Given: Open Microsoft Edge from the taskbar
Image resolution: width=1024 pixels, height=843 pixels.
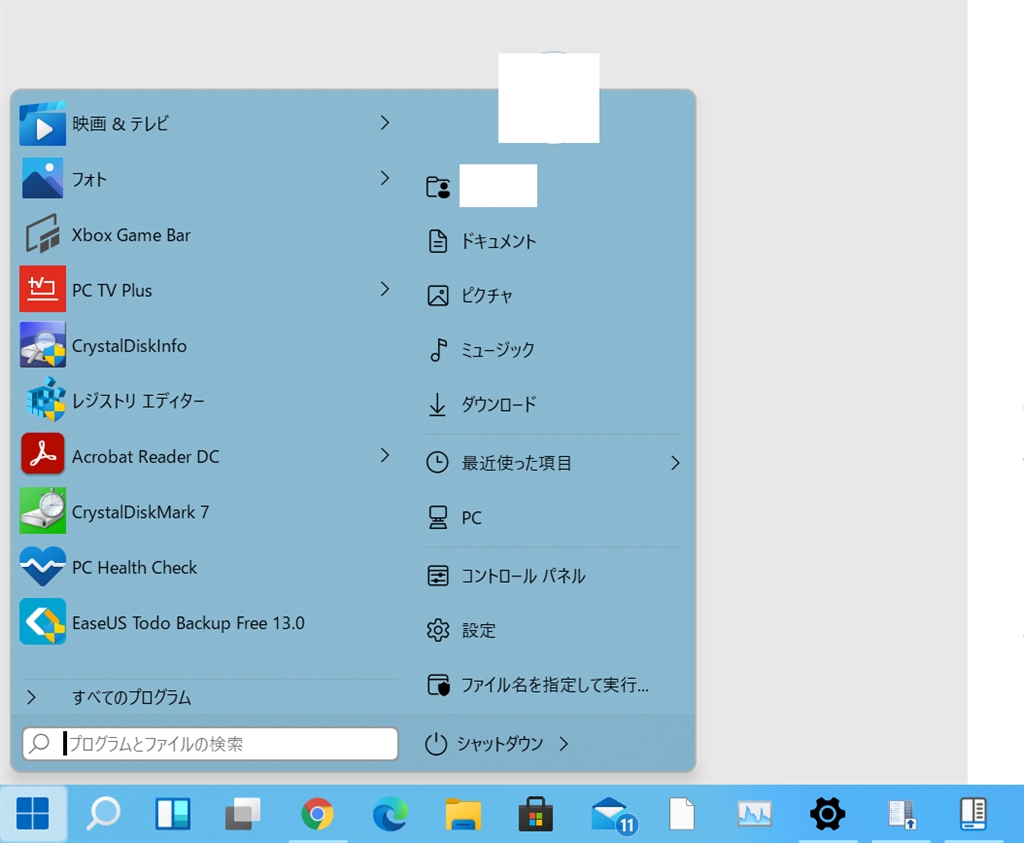Looking at the screenshot, I should tap(390, 814).
